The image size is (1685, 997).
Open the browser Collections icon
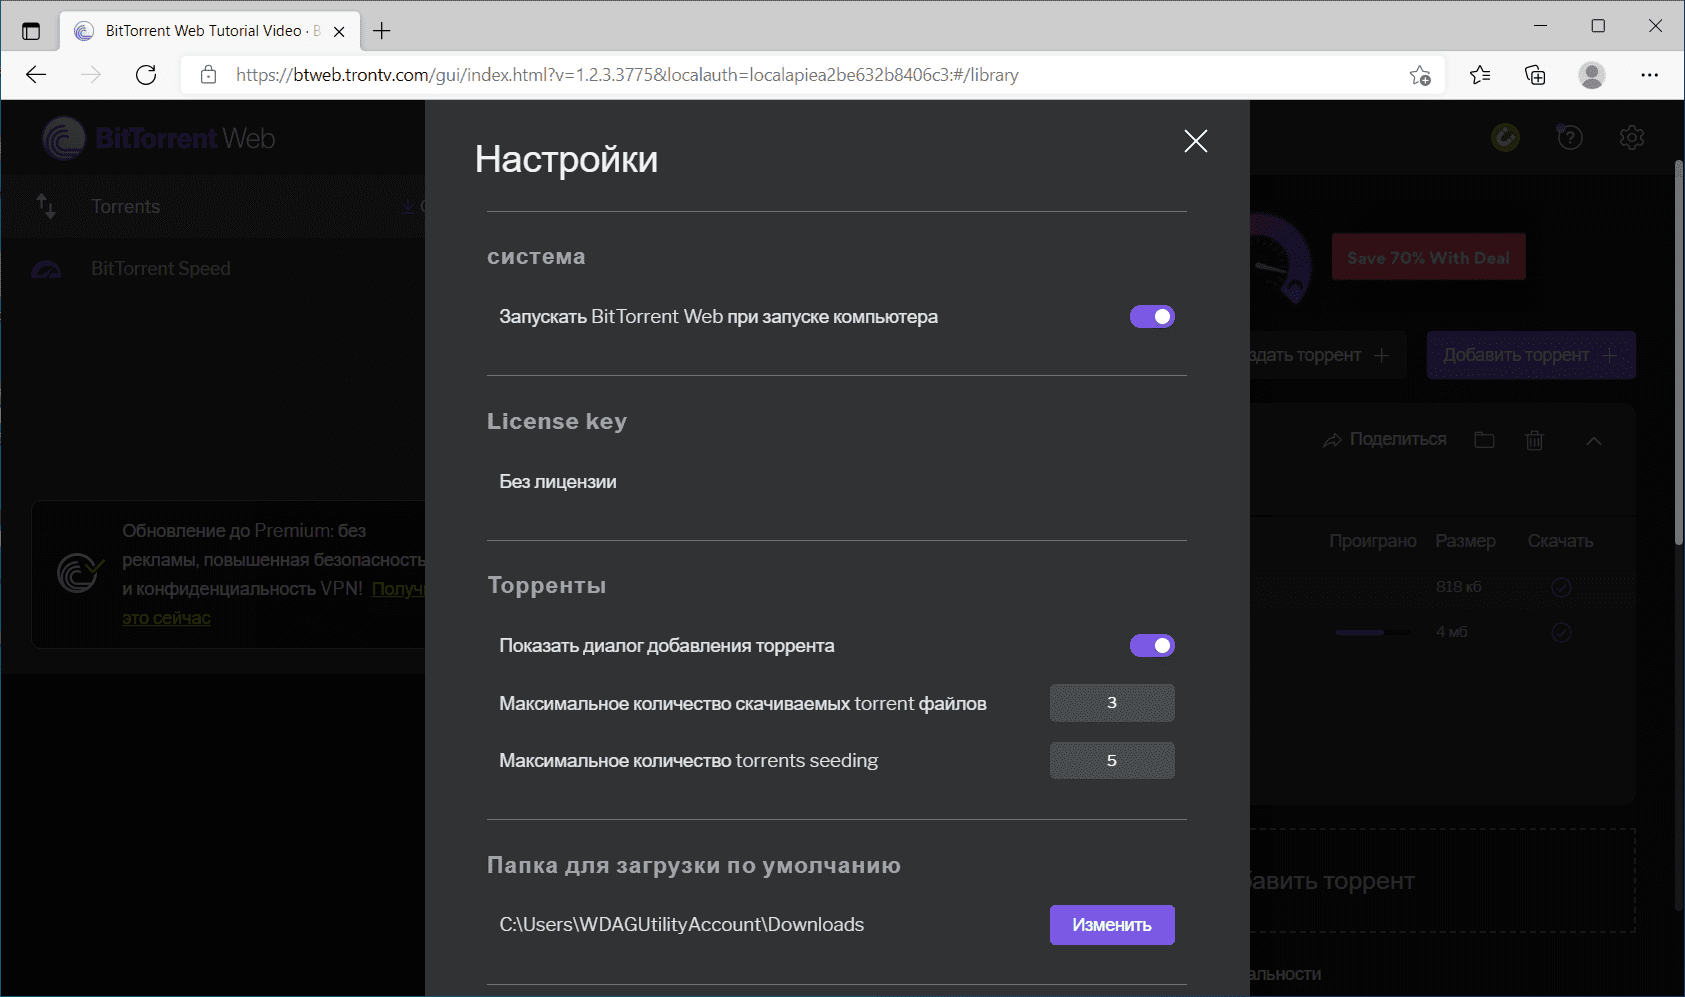click(x=1535, y=75)
